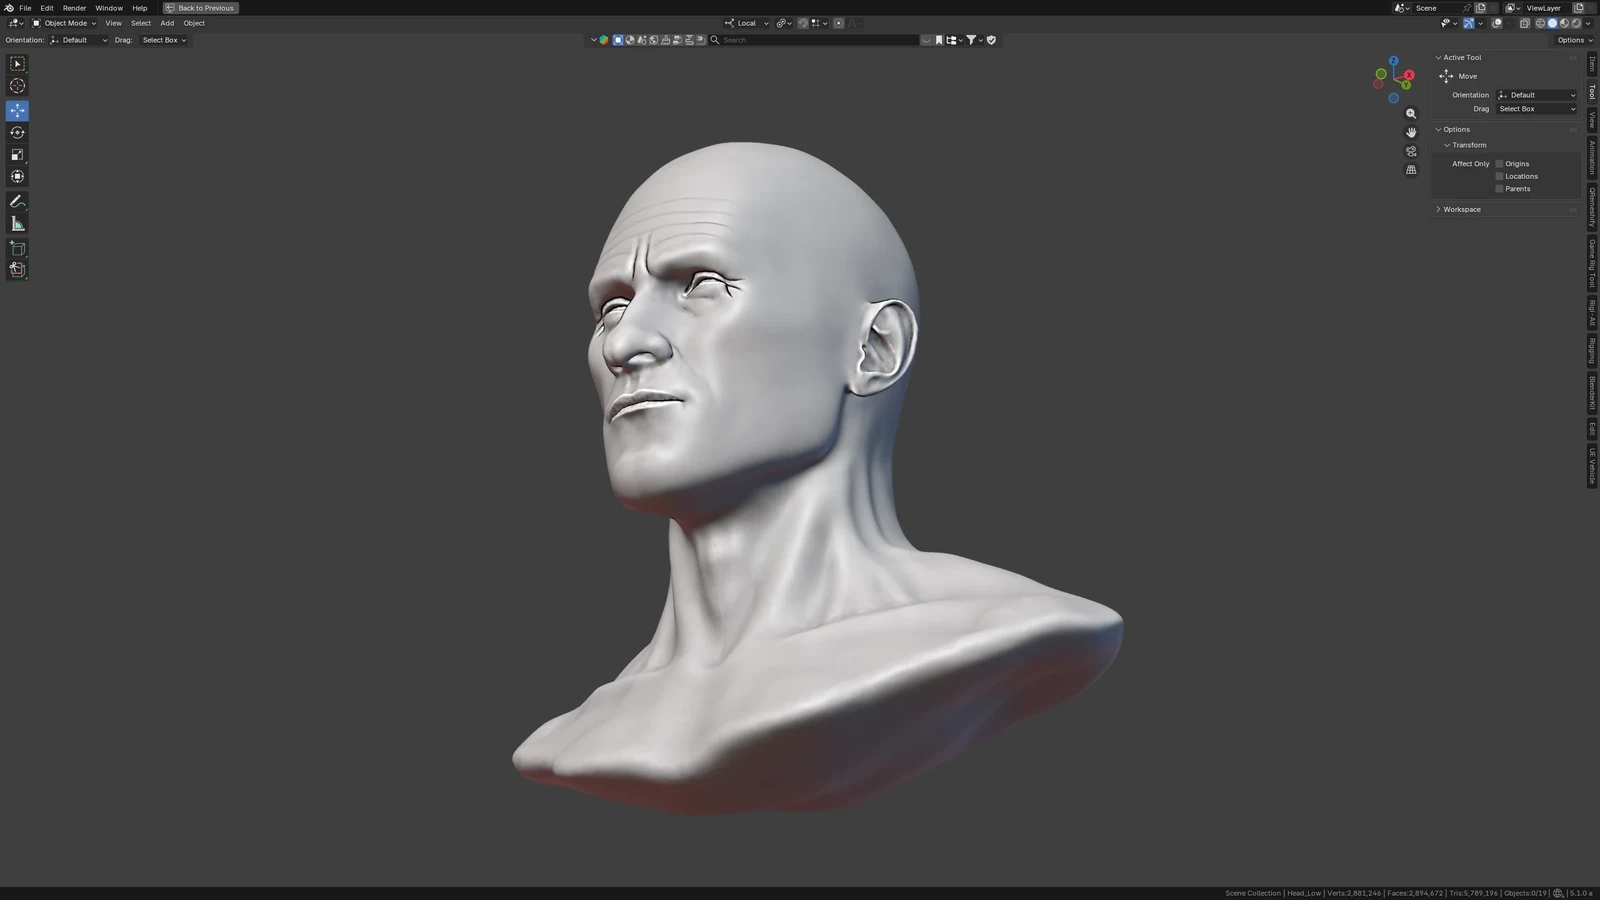The width and height of the screenshot is (1600, 900).
Task: Toggle camera view icon
Action: [x=1411, y=151]
